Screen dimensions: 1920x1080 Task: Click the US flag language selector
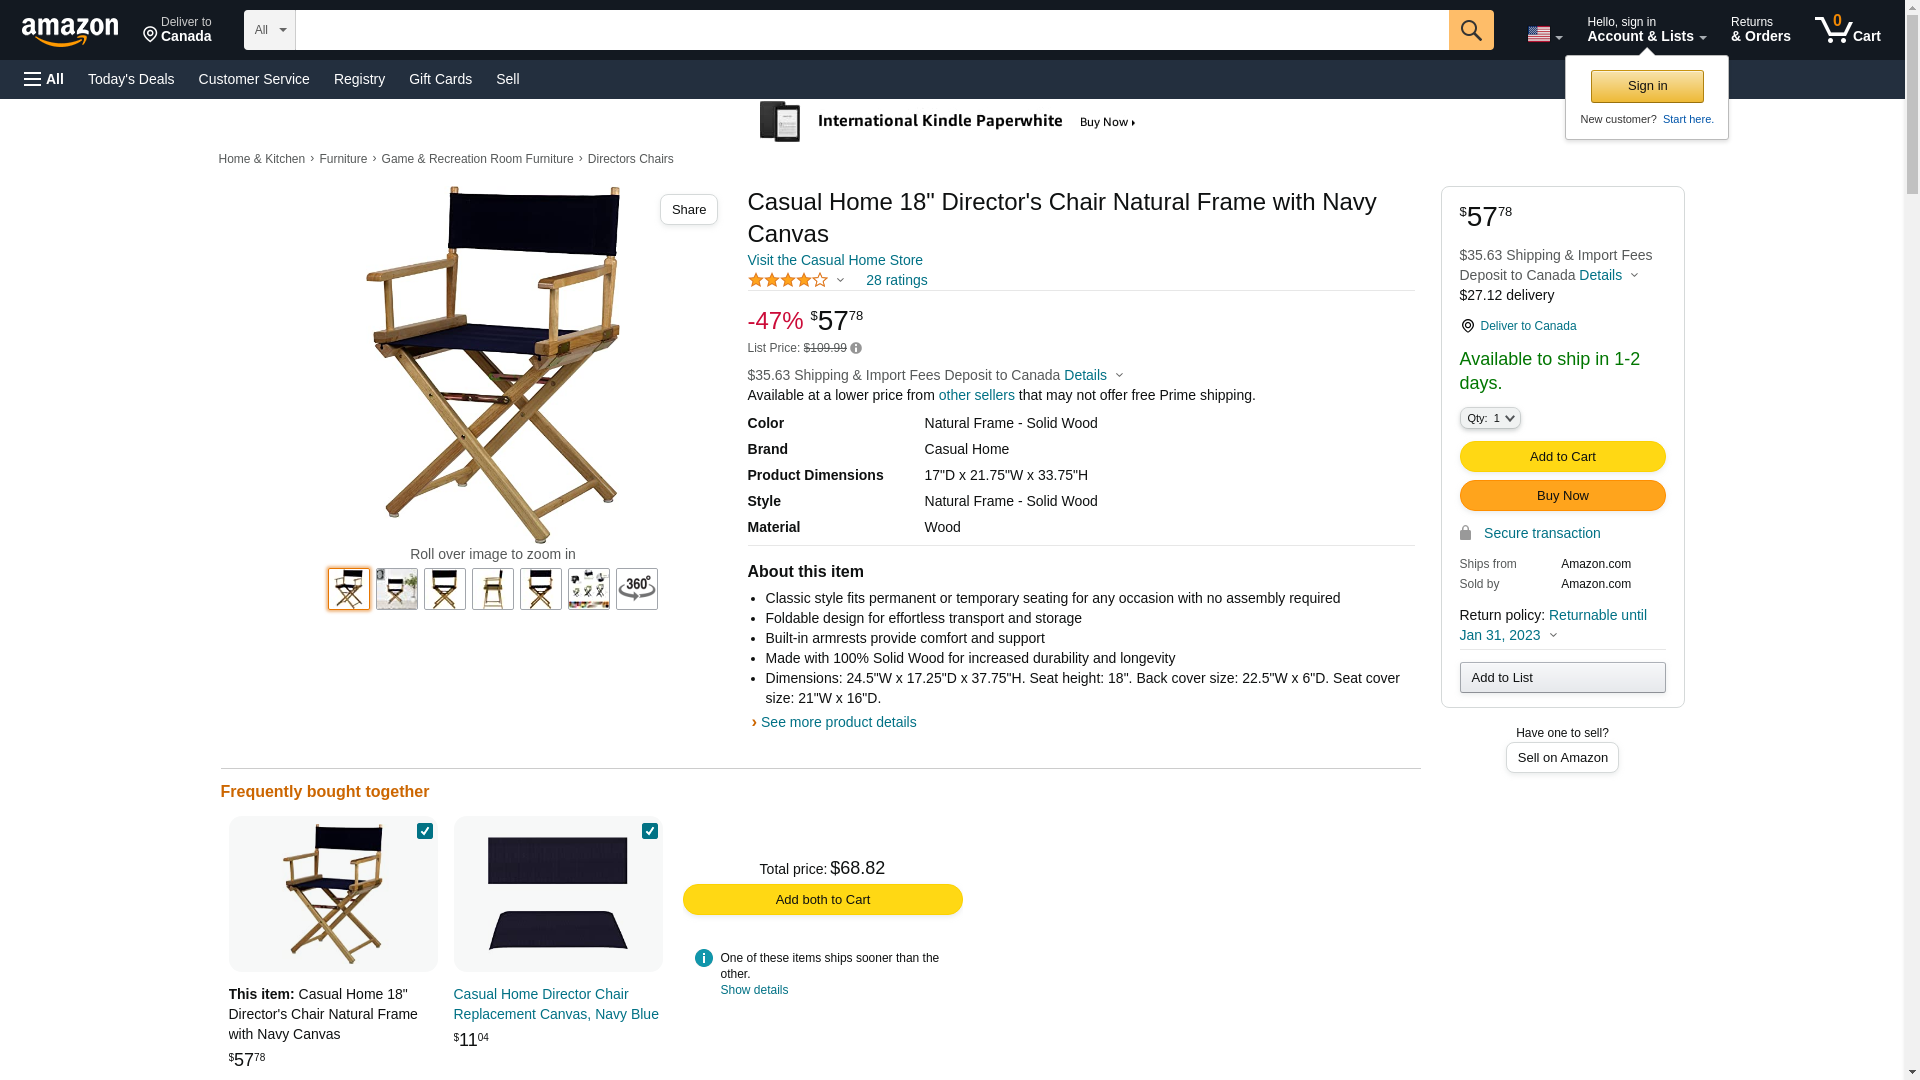[x=1543, y=34]
